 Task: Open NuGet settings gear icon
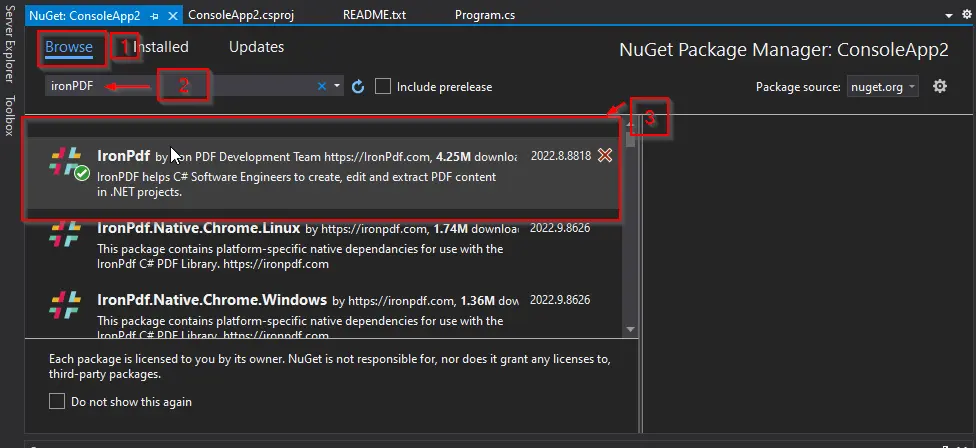pos(940,86)
